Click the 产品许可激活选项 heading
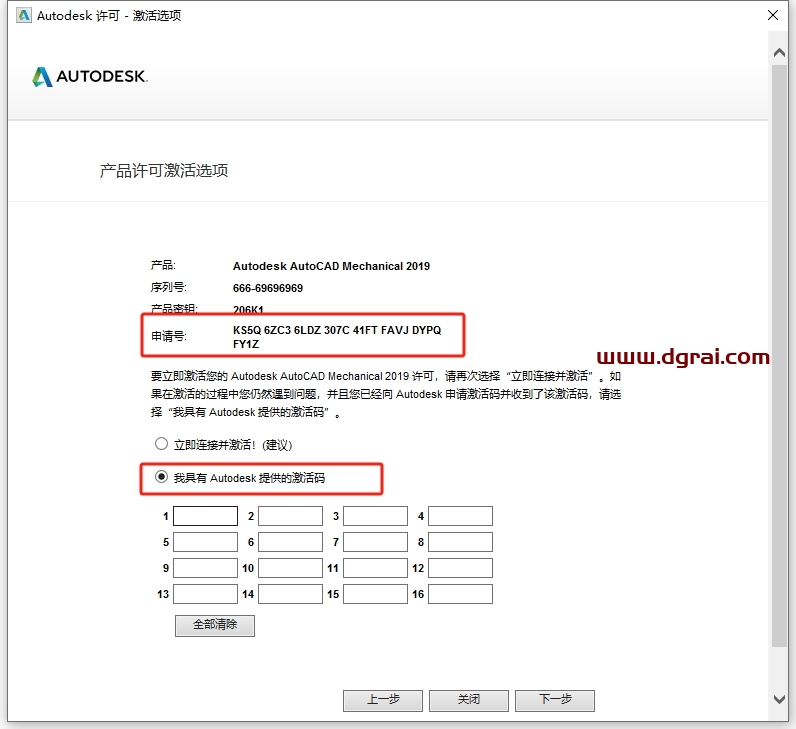Image resolution: width=796 pixels, height=729 pixels. tap(163, 171)
